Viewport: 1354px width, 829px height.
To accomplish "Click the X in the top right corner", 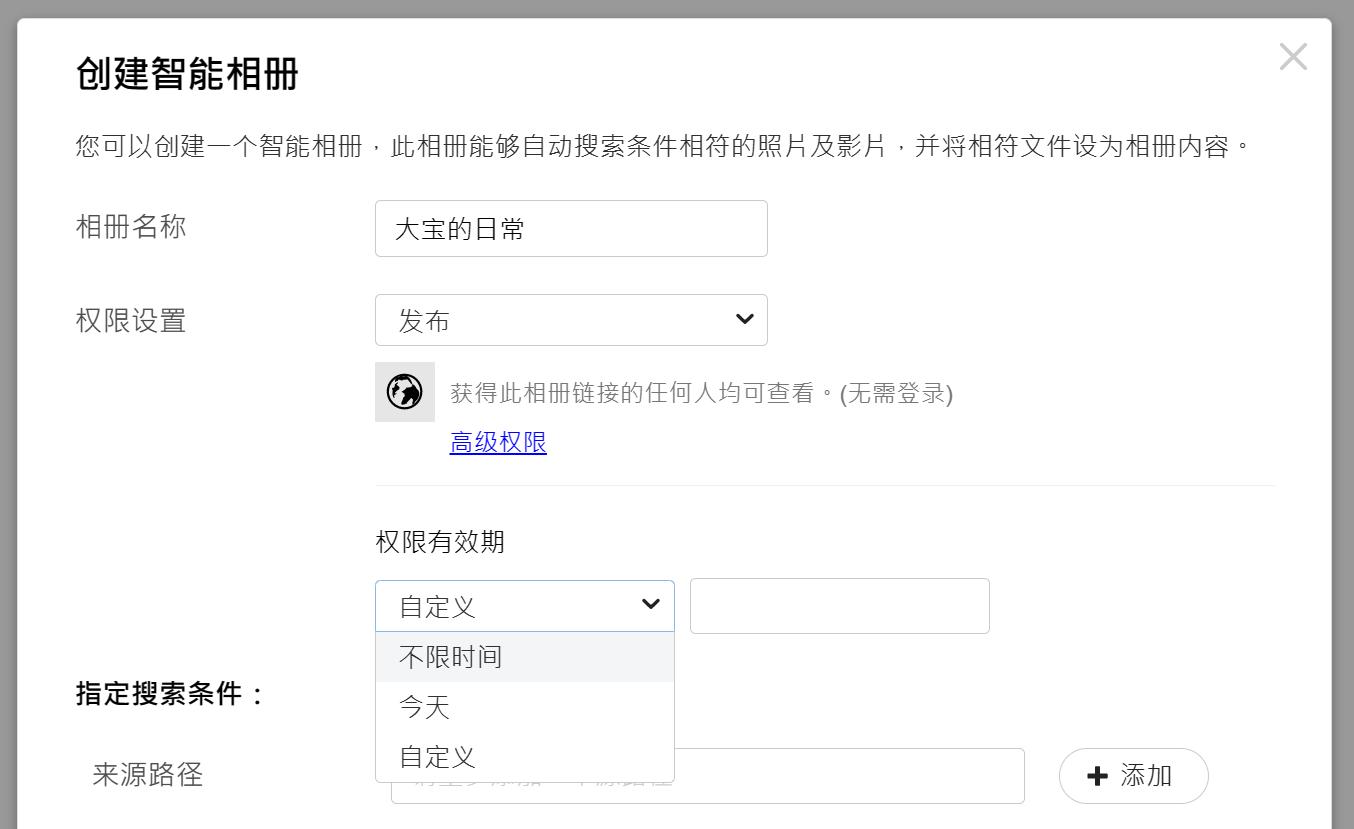I will (1293, 56).
